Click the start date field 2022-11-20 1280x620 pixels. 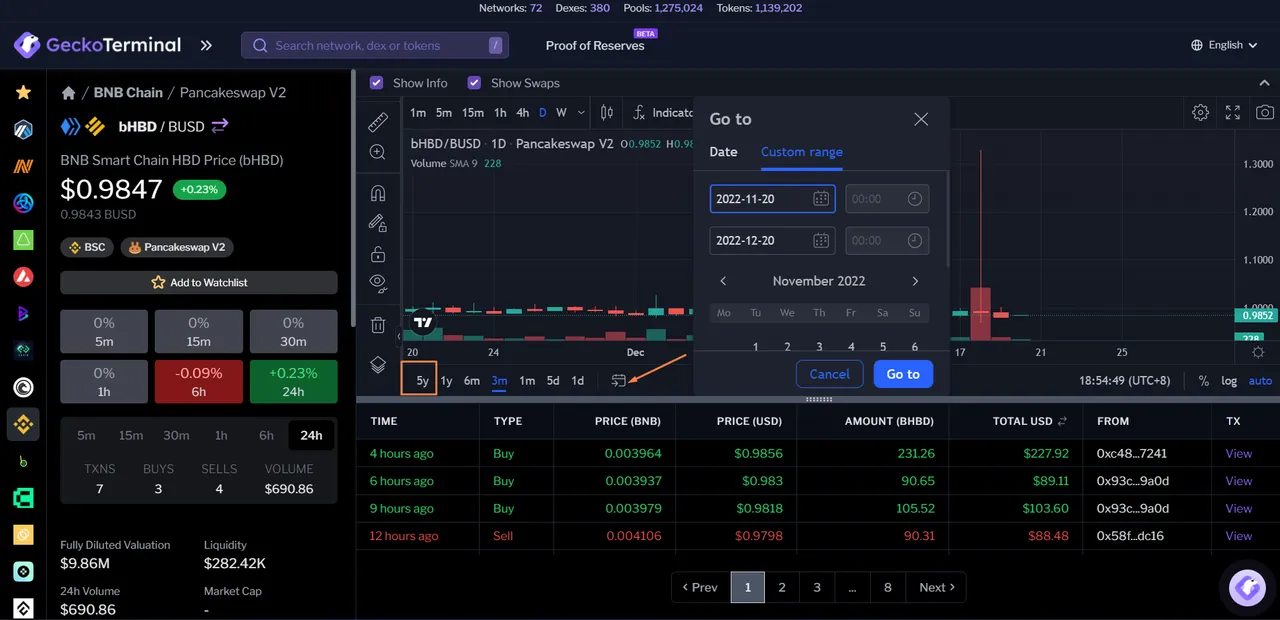click(772, 199)
